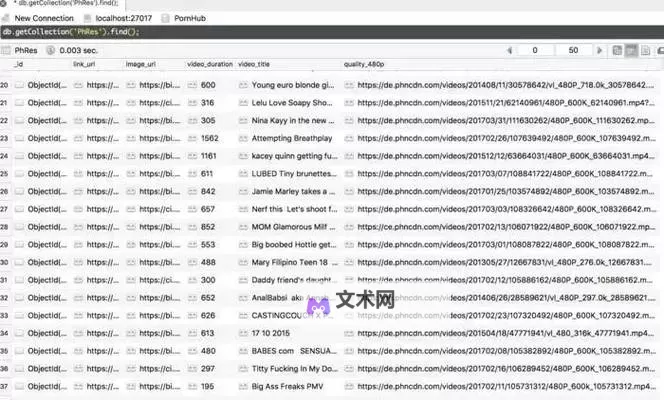This screenshot has width=664, height=400.
Task: Click the image_url string icon in row 25
Action: 131,174
